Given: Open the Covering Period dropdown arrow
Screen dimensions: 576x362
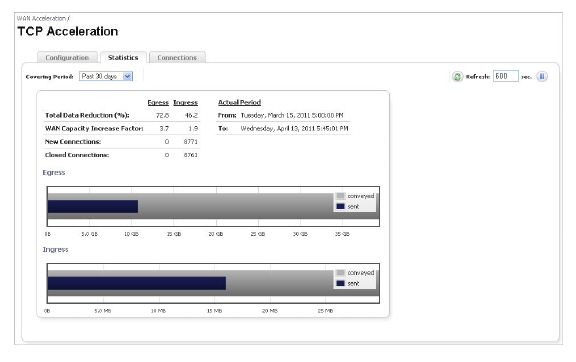Looking at the screenshot, I should tap(127, 76).
